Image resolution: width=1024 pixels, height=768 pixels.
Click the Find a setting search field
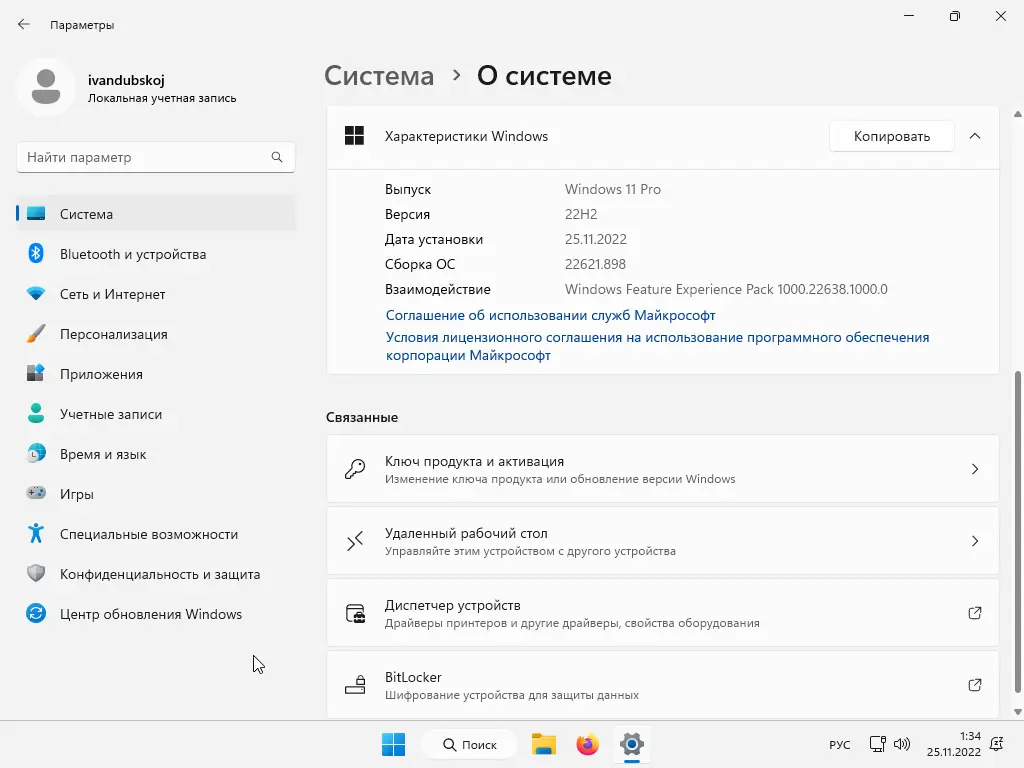[145, 158]
